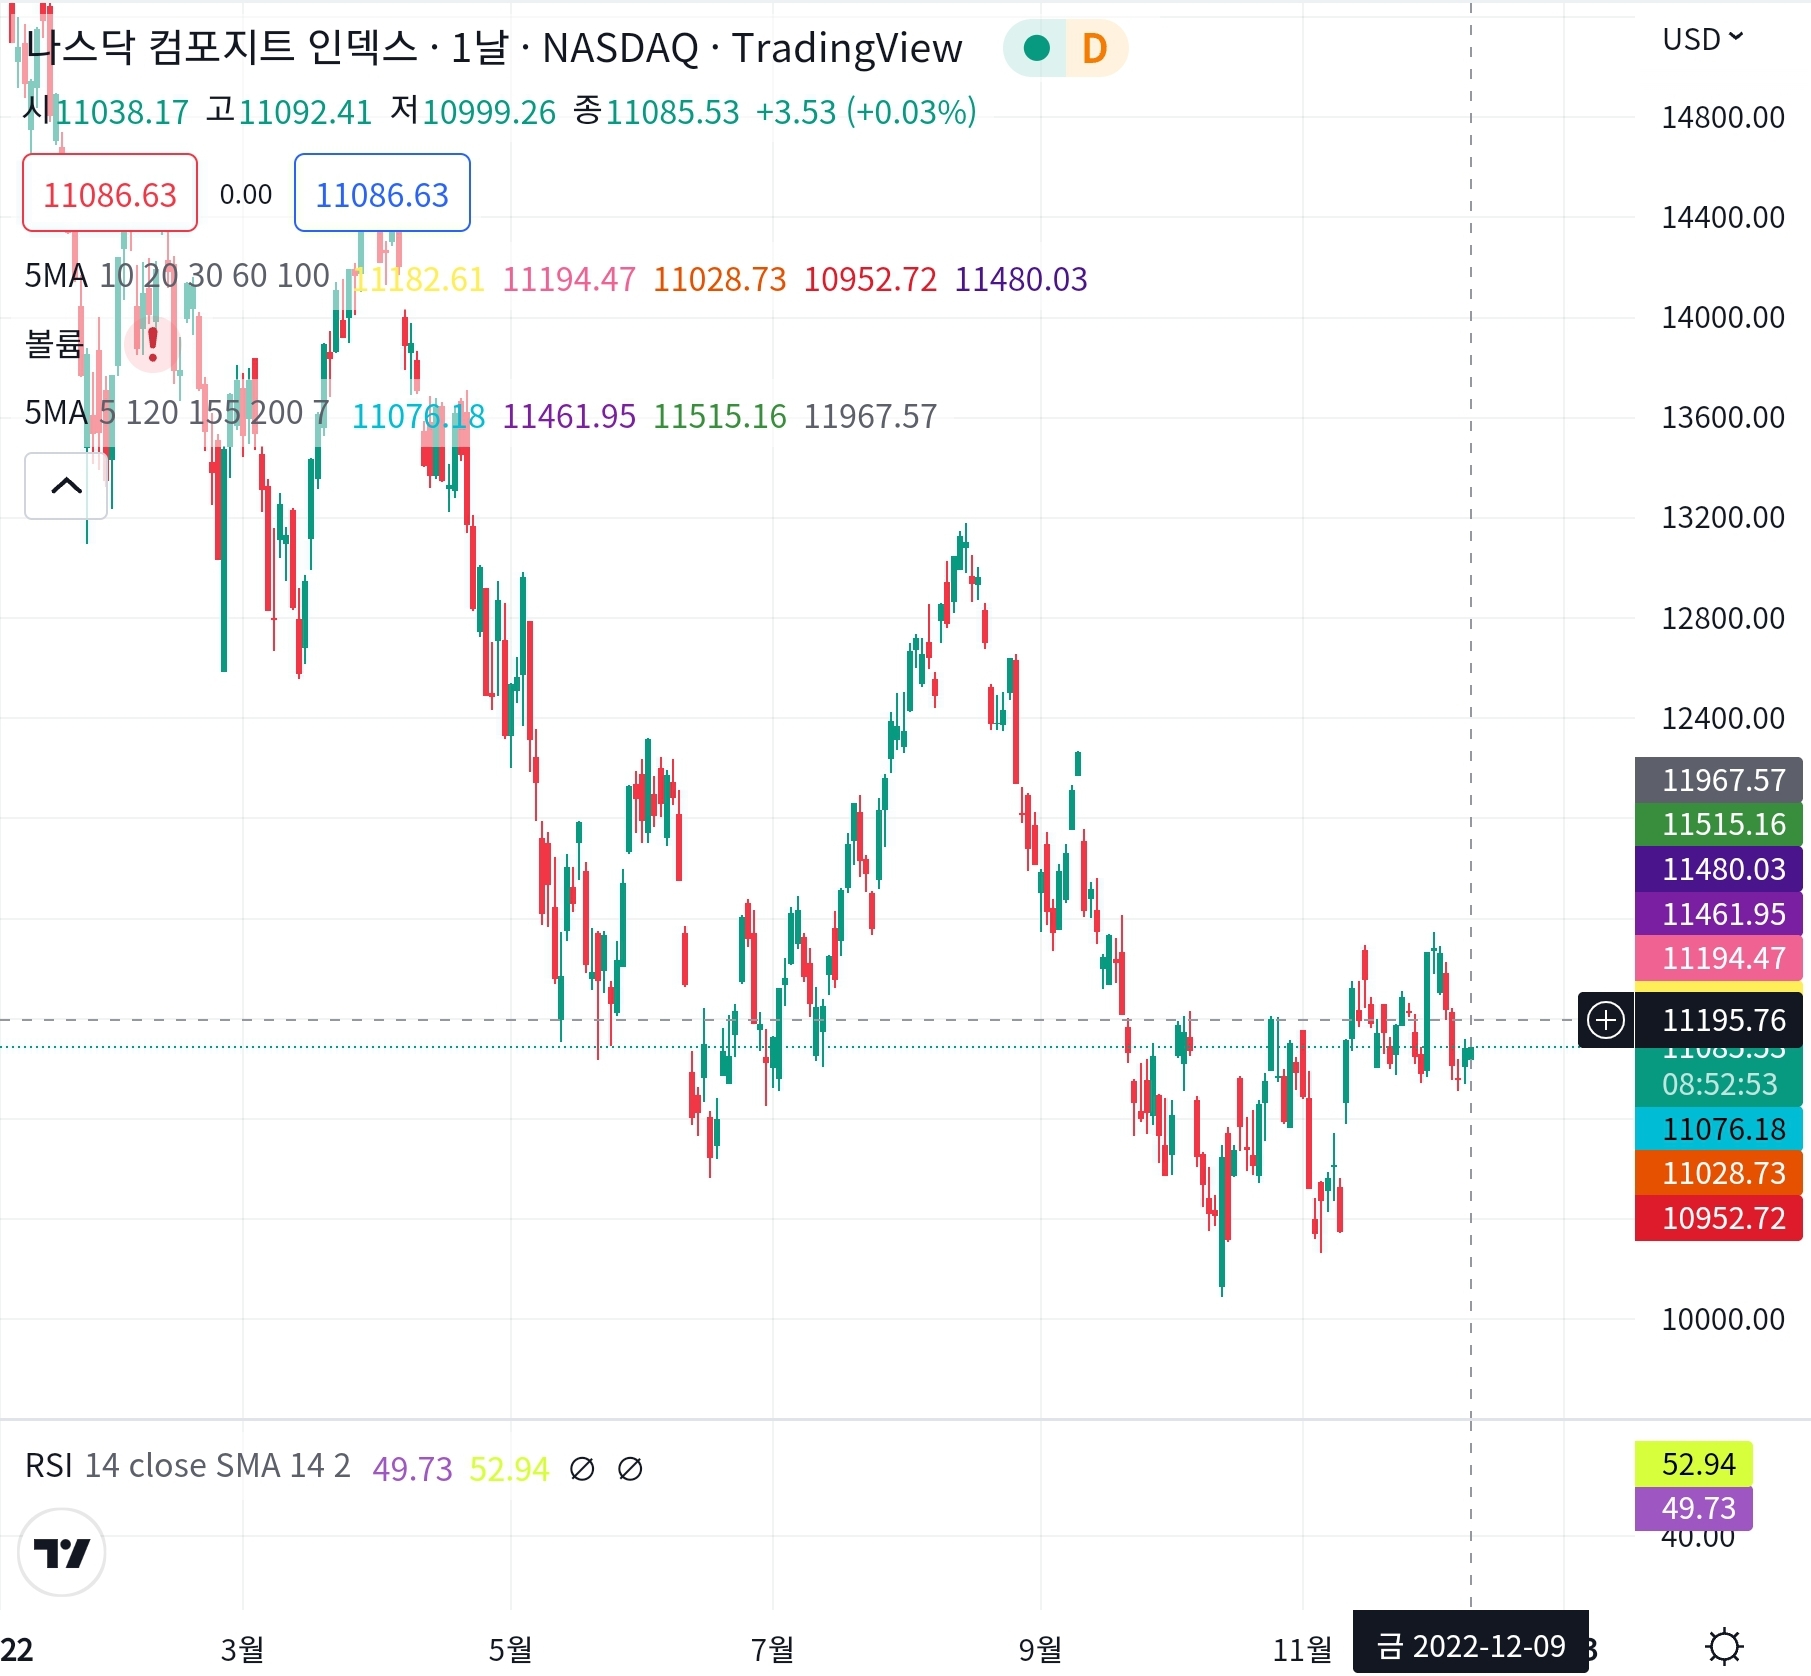Open the USD currency dropdown
The height and width of the screenshot is (1676, 1811).
click(1702, 39)
